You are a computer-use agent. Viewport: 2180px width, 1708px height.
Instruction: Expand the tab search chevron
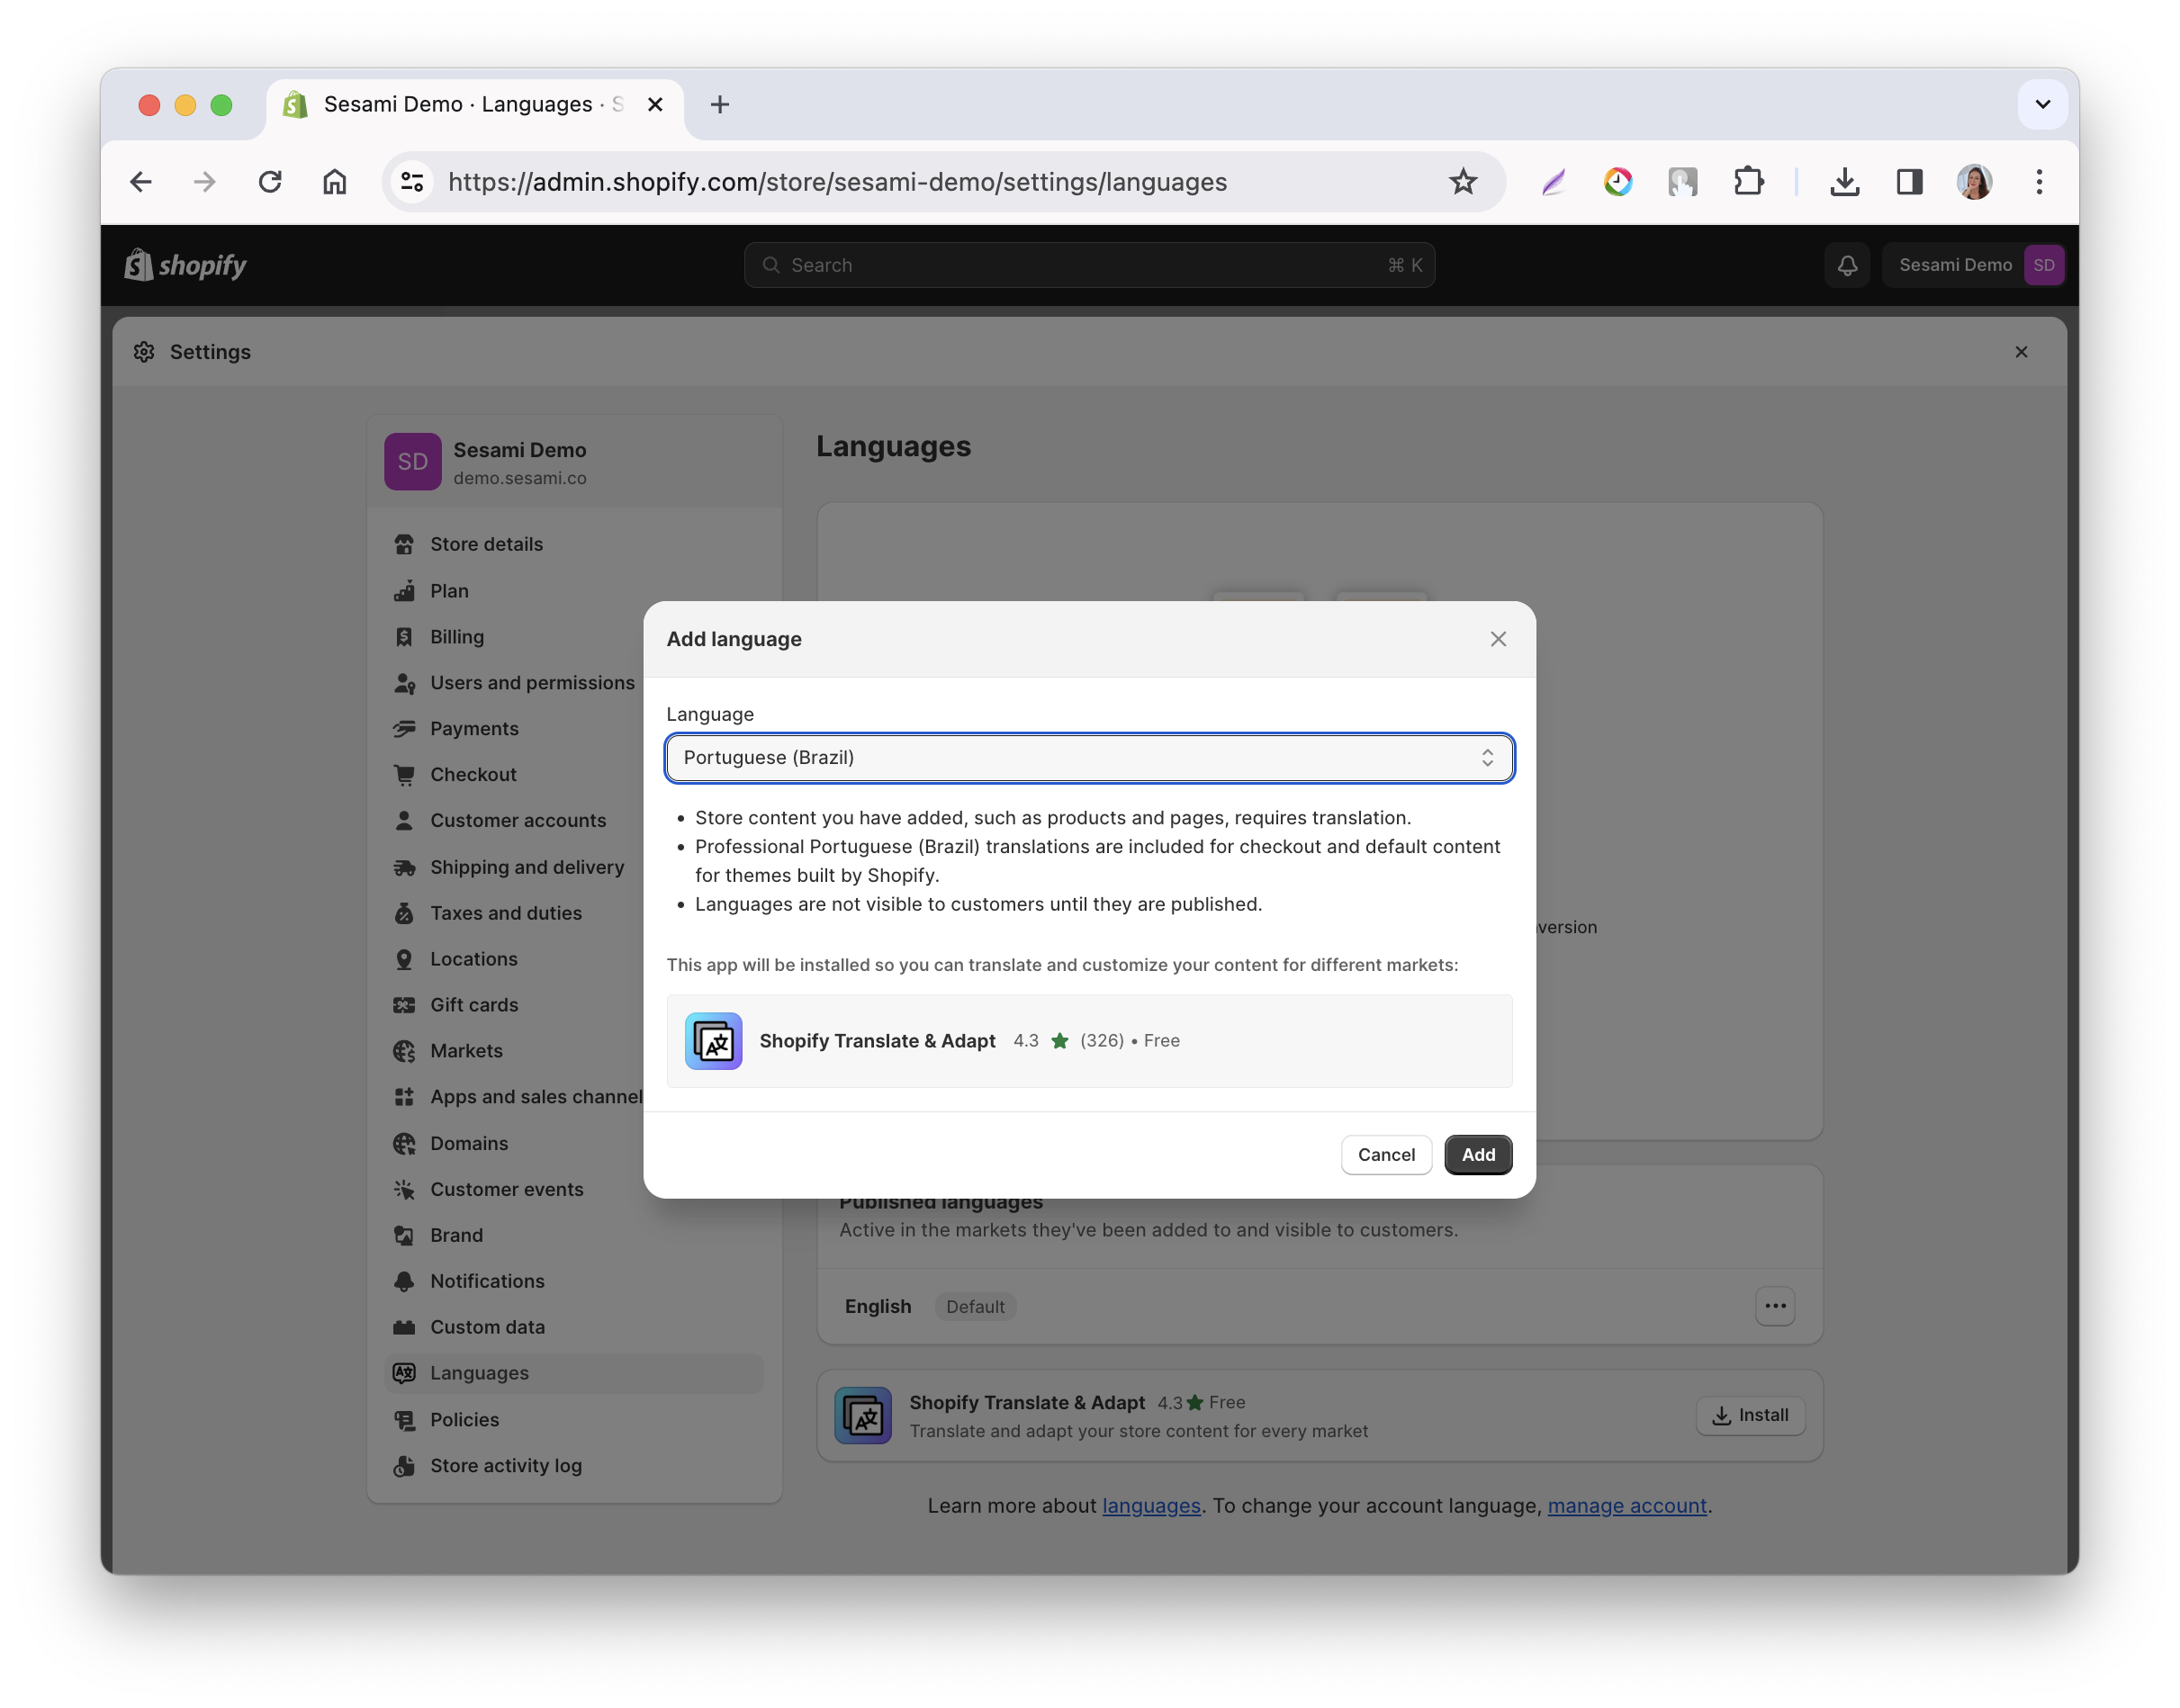click(2042, 104)
